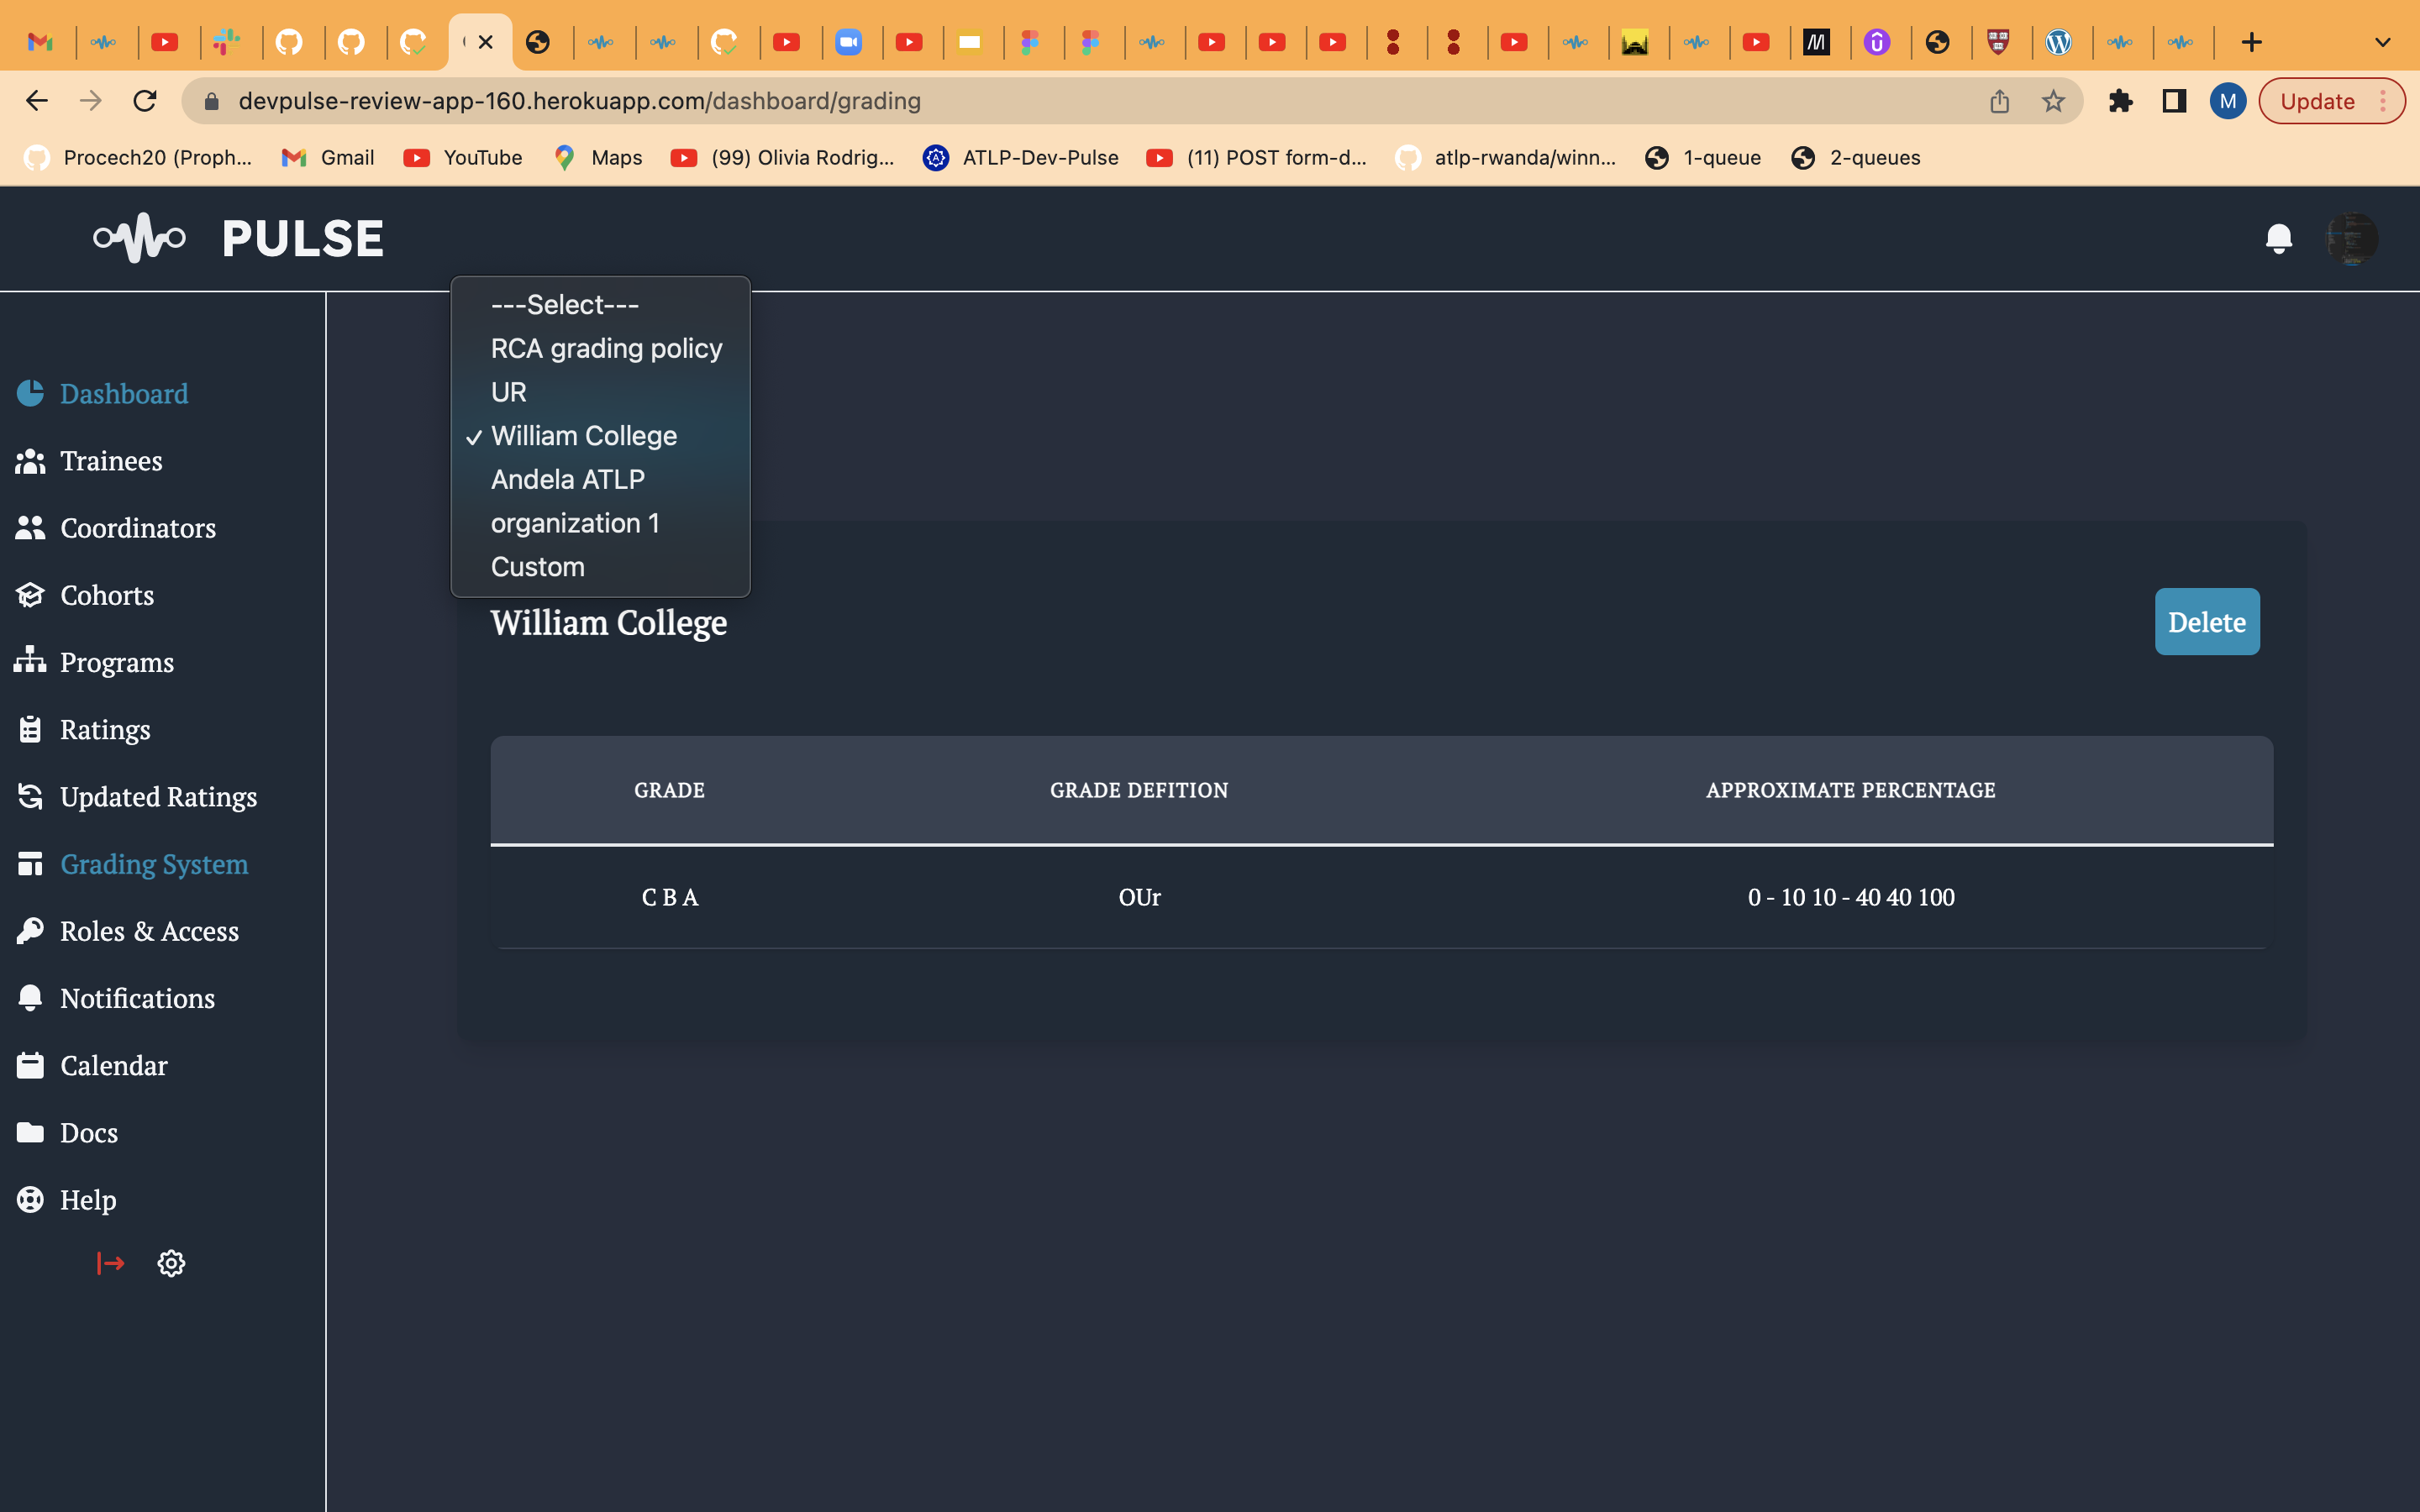Image resolution: width=2420 pixels, height=1512 pixels.
Task: Click the Programs hierarchy icon
Action: pos(30,661)
